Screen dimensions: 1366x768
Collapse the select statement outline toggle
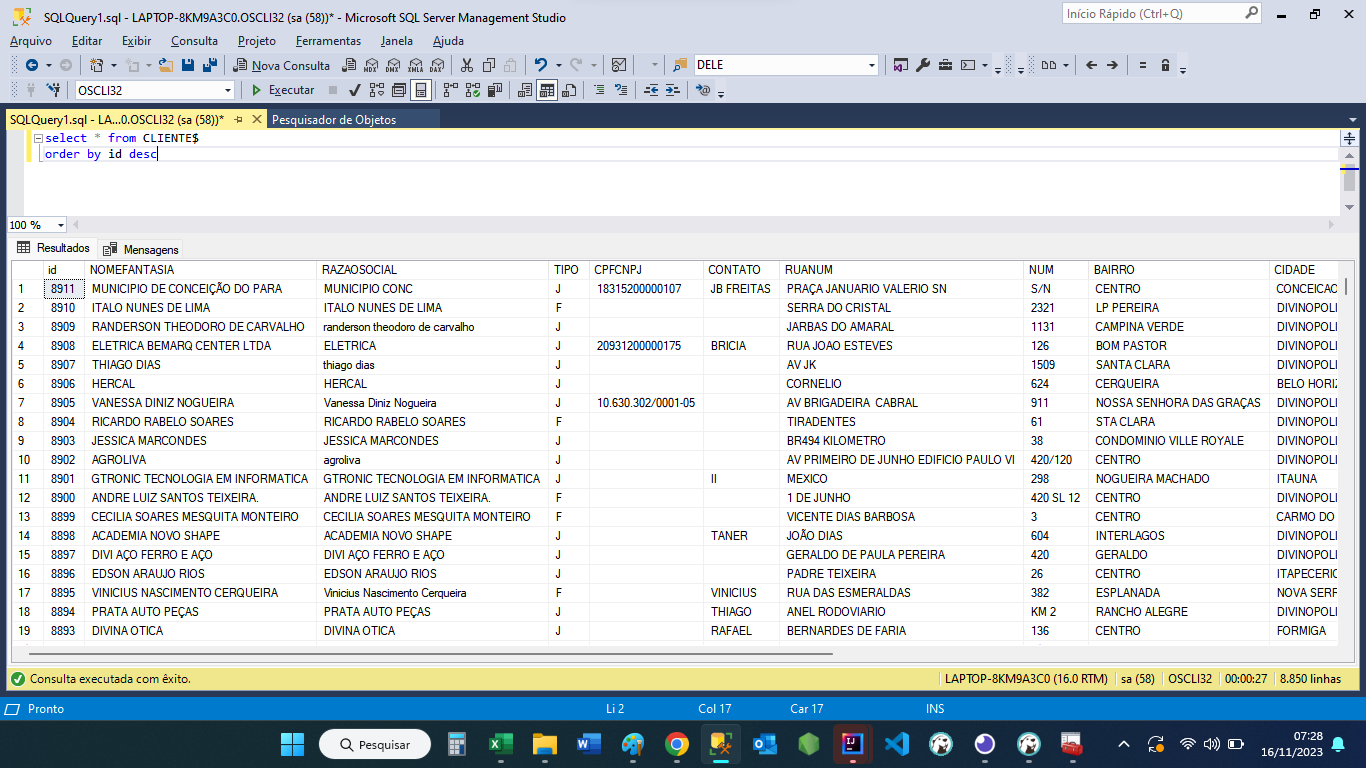38,138
